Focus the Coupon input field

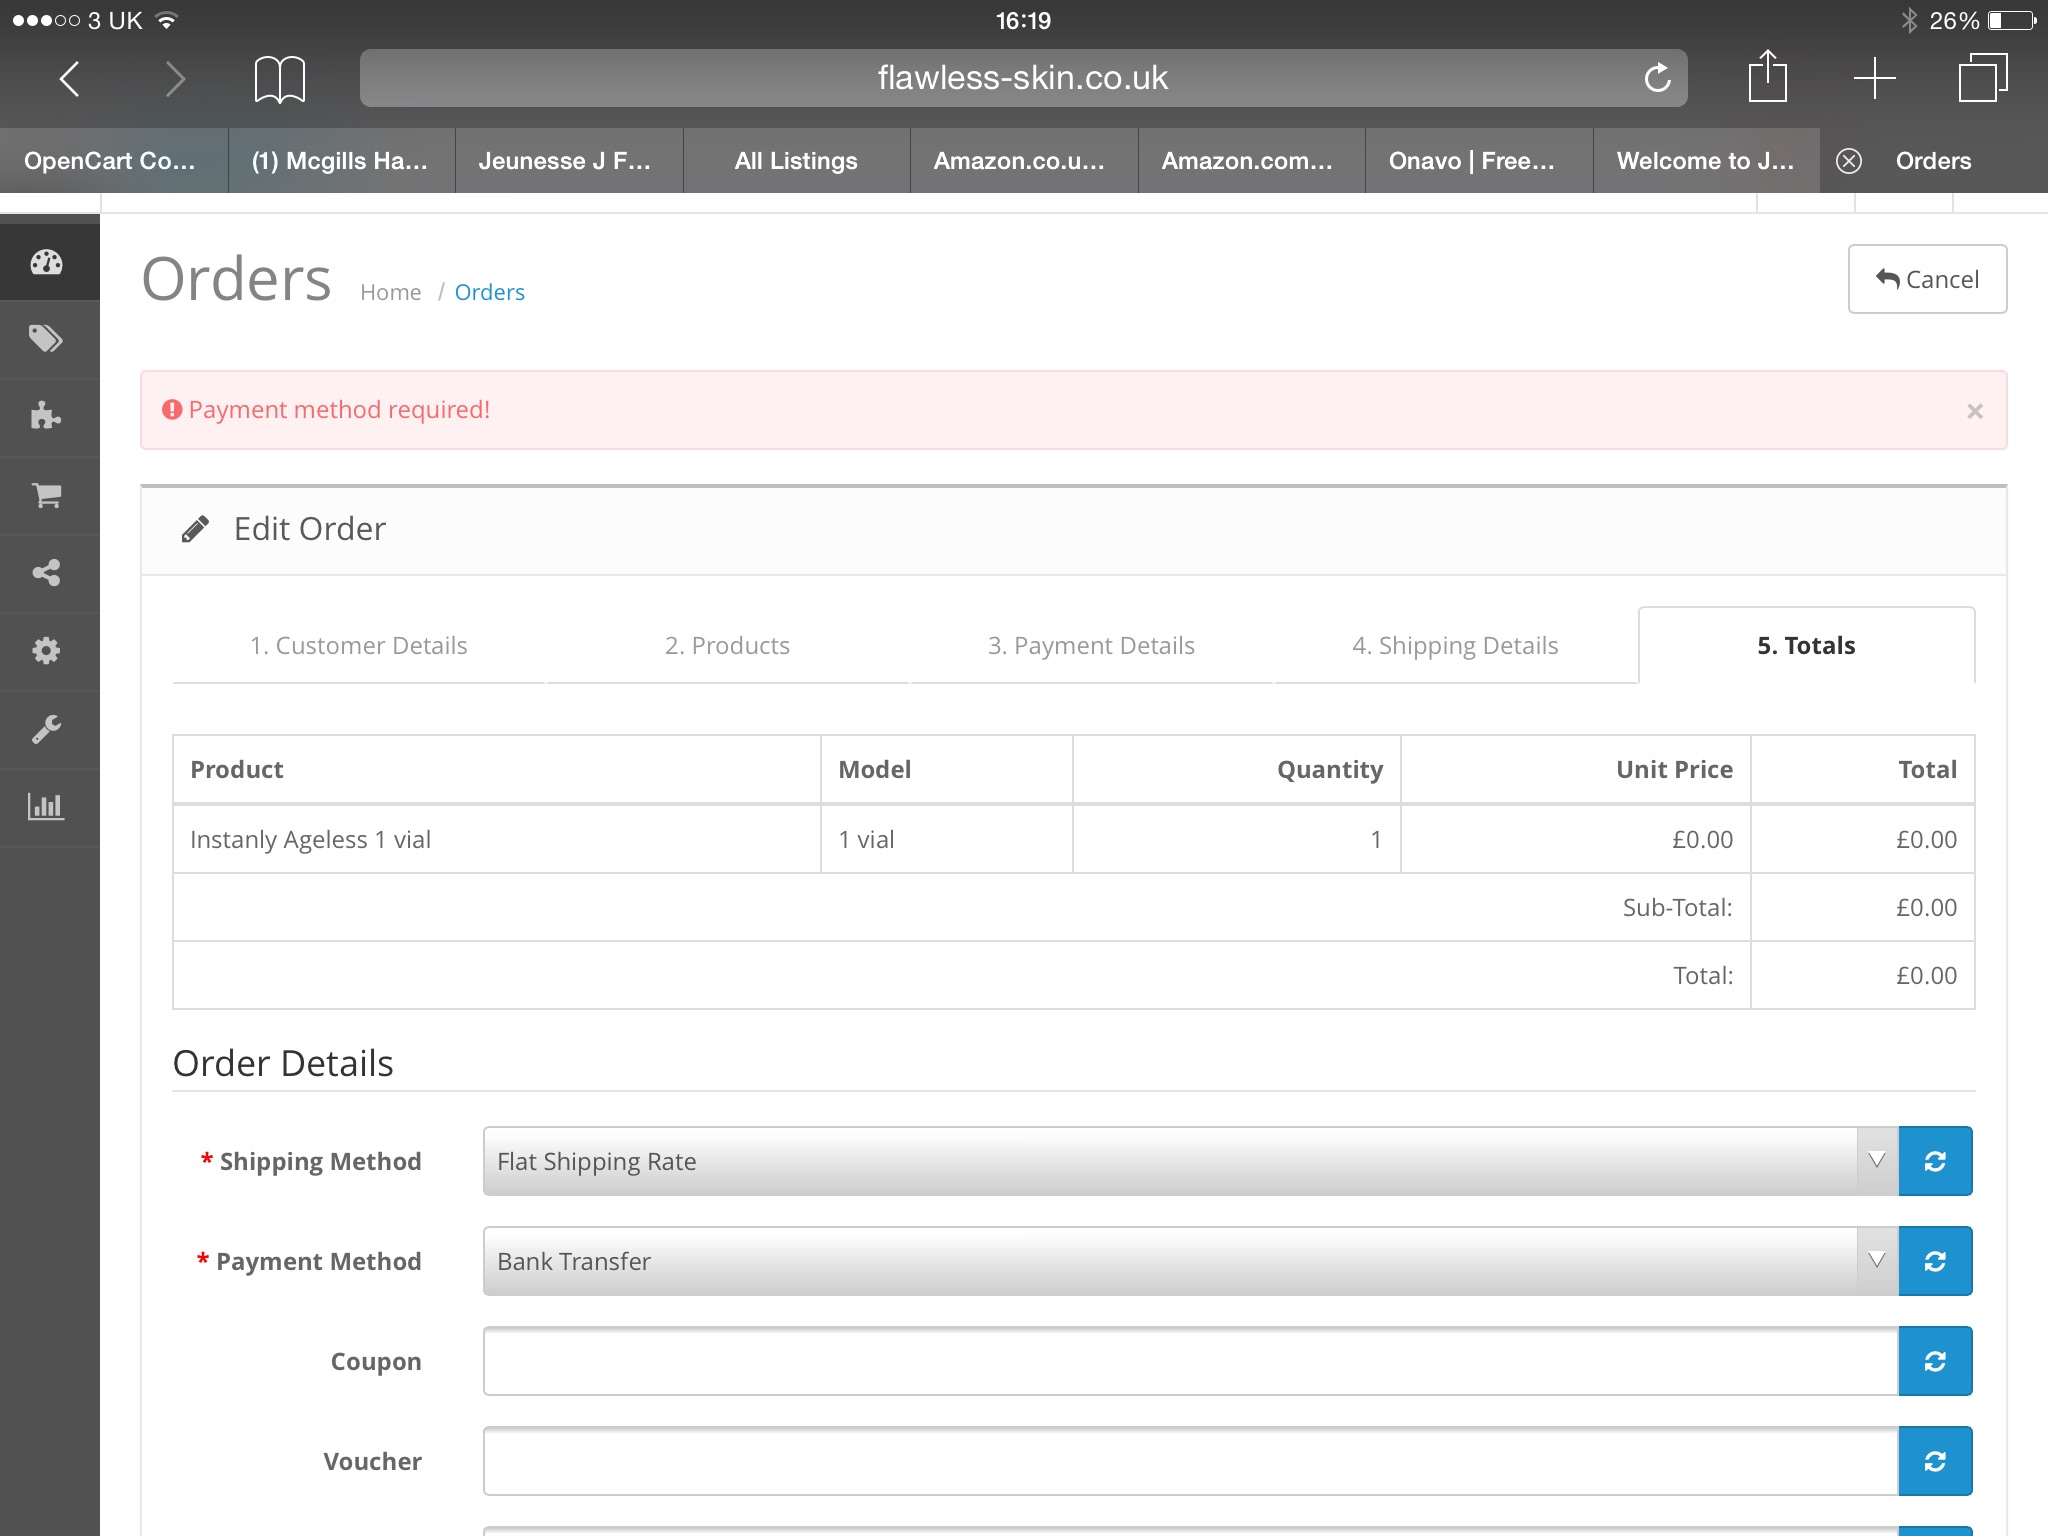1190,1361
